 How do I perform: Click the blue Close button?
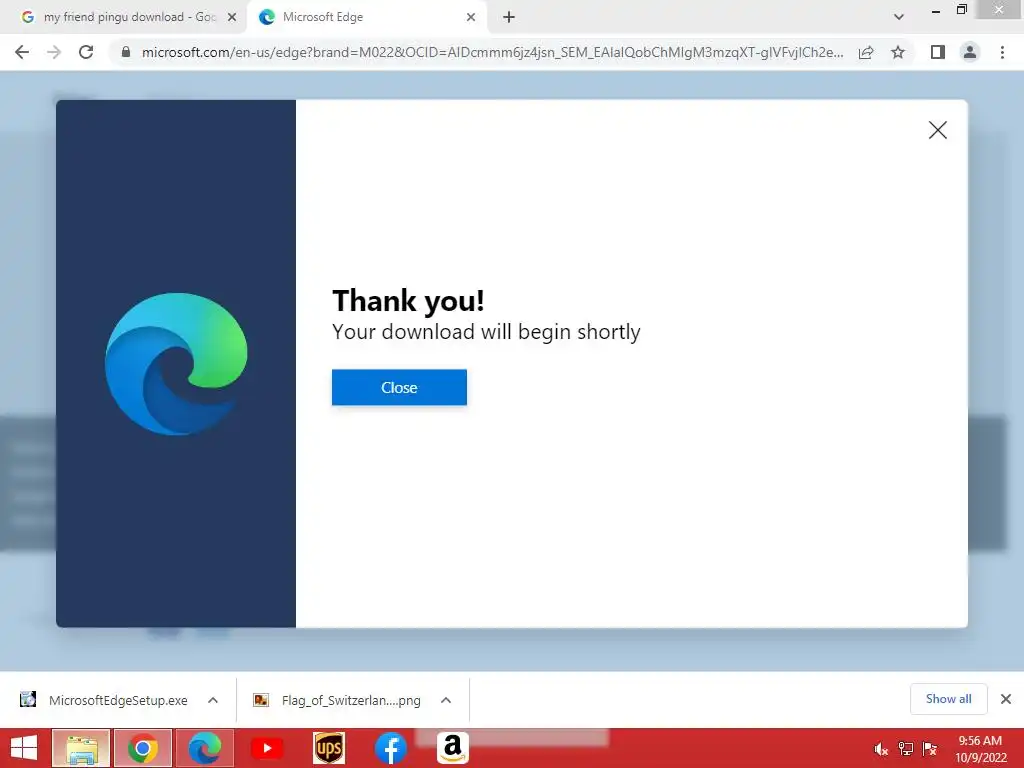399,387
